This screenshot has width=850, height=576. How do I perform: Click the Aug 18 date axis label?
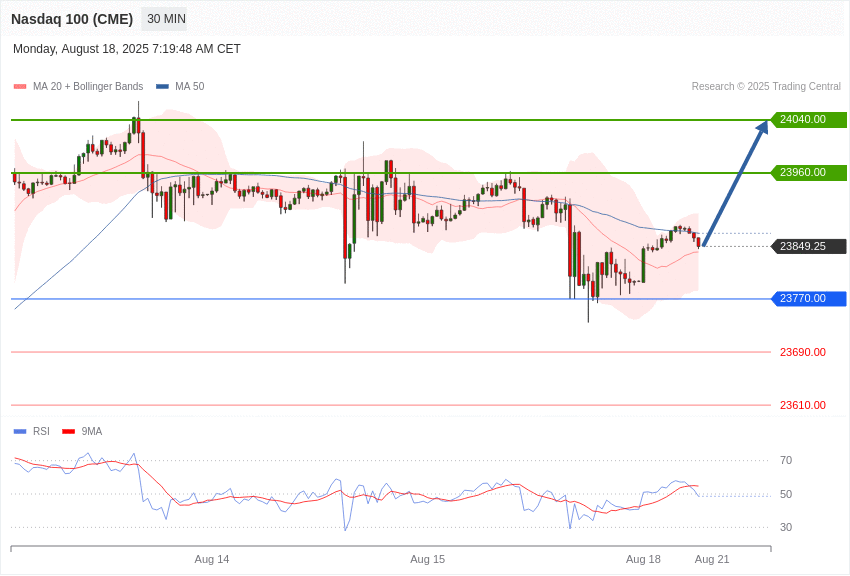[643, 559]
